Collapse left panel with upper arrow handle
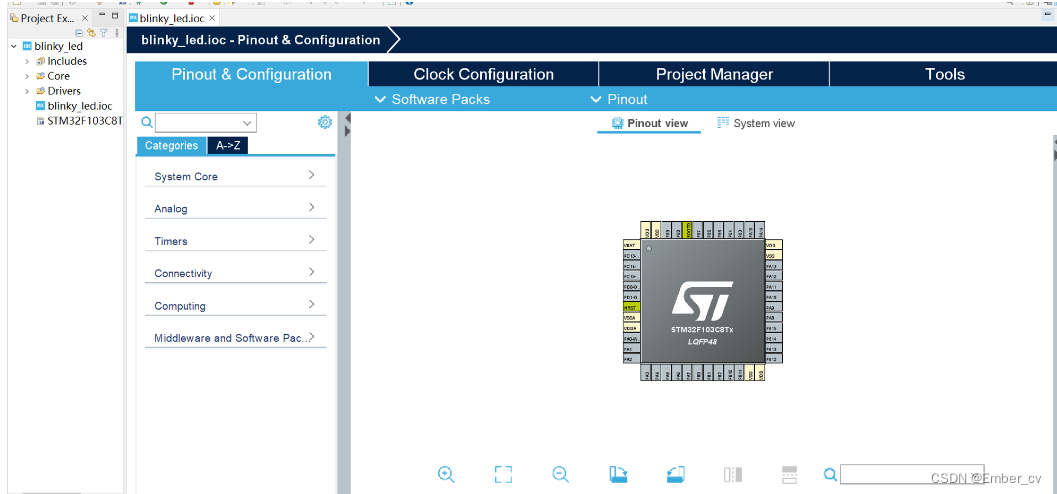The height and width of the screenshot is (494, 1057). click(348, 118)
